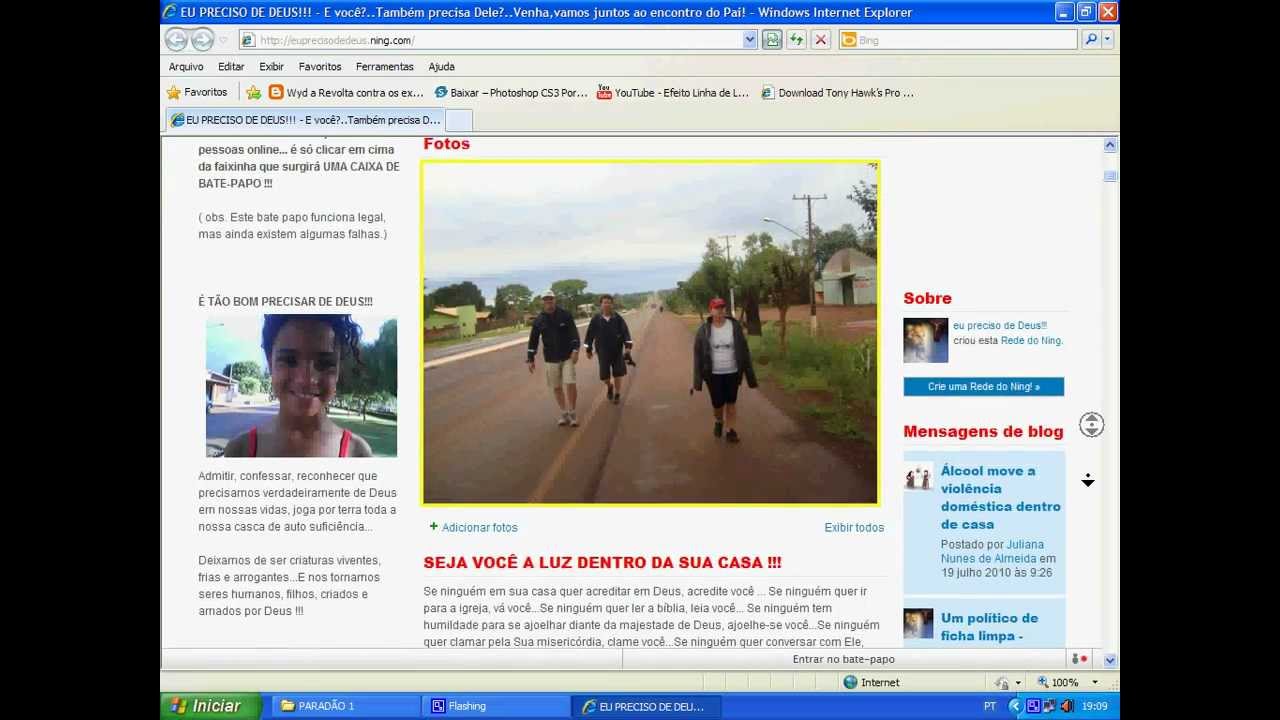Click in the Bing search field

pos(967,40)
